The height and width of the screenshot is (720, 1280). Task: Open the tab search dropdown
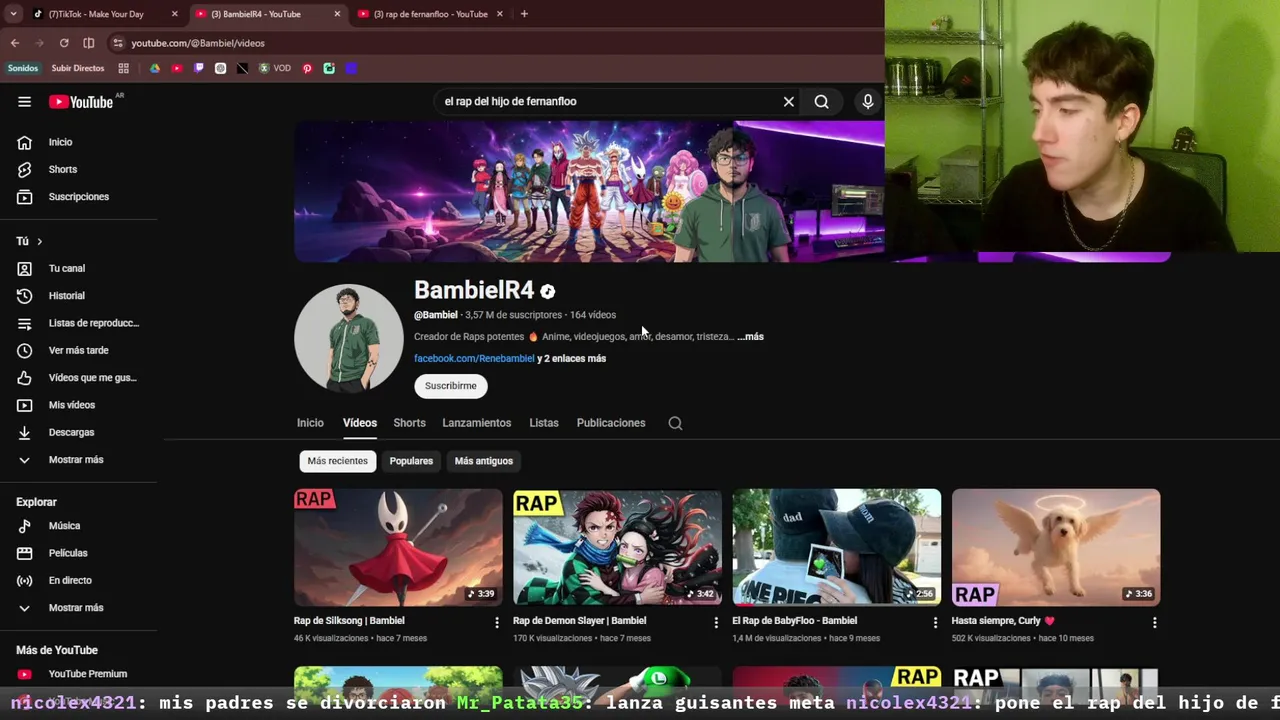[13, 14]
